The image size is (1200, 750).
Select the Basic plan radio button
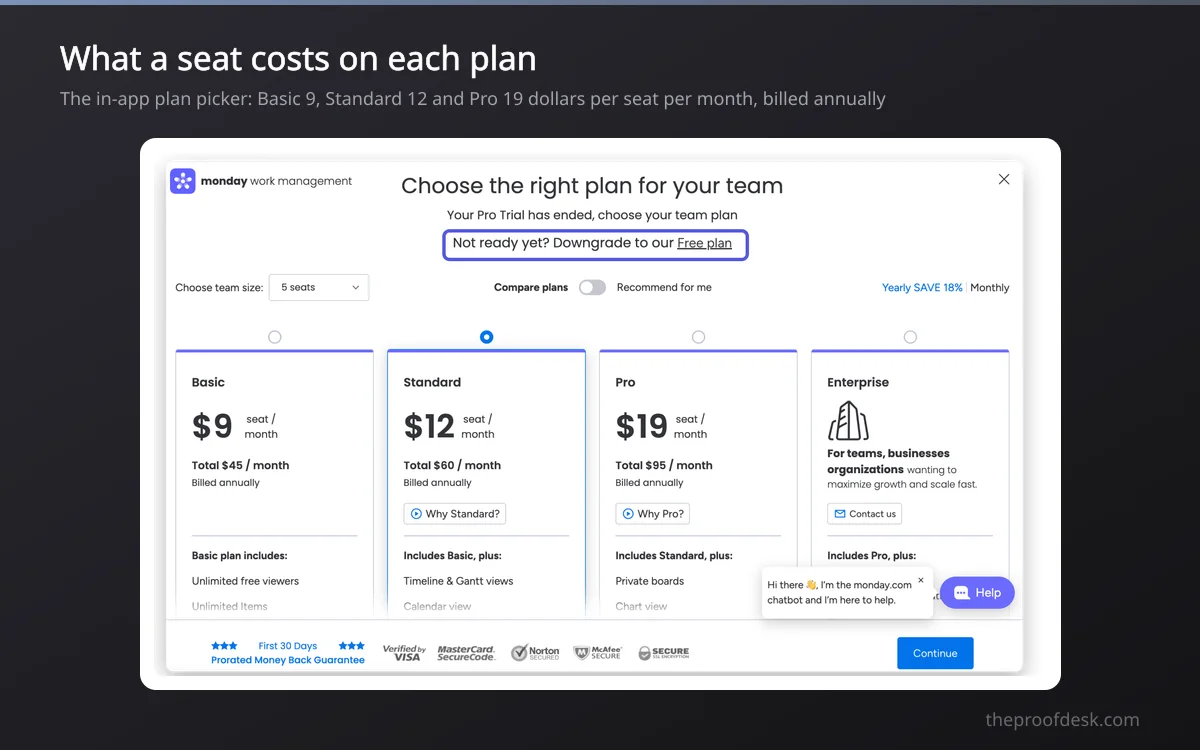(275, 337)
